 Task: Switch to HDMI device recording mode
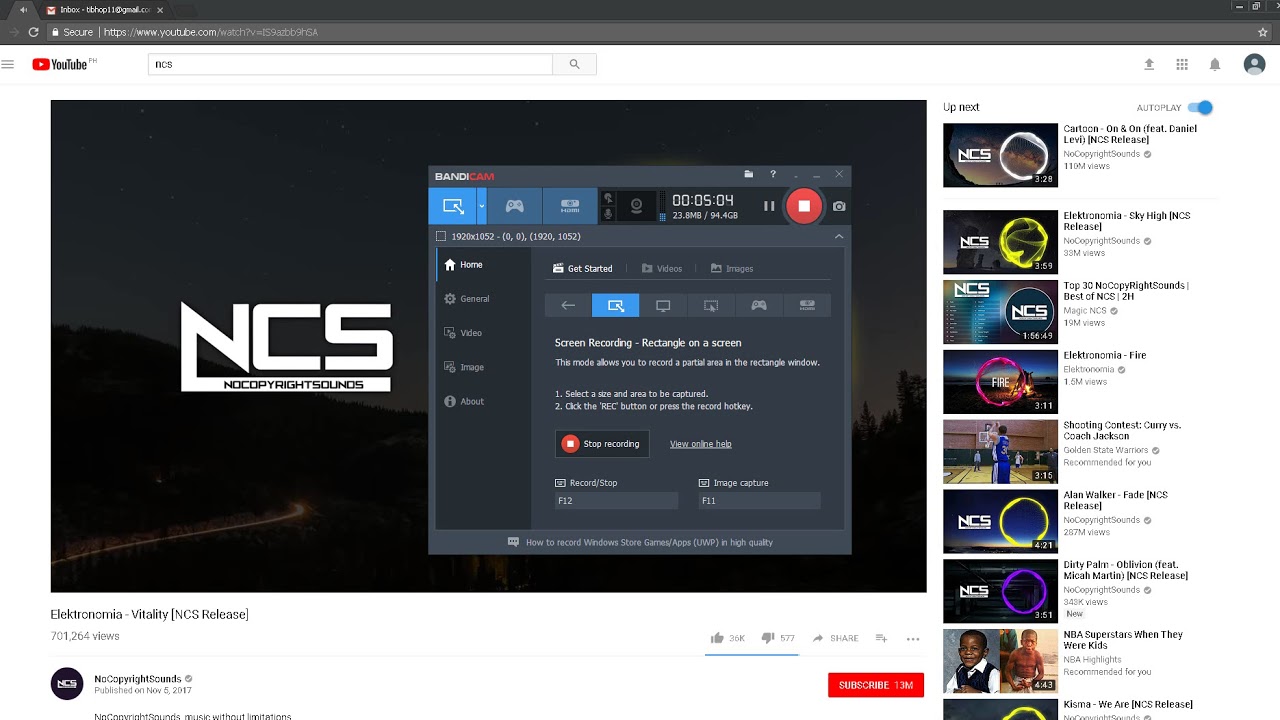tap(570, 206)
